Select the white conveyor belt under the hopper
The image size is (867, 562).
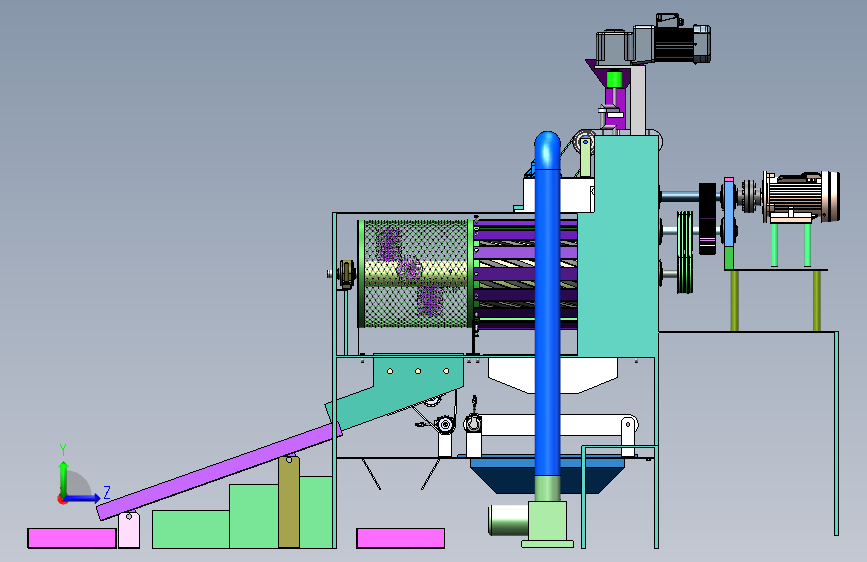point(553,425)
